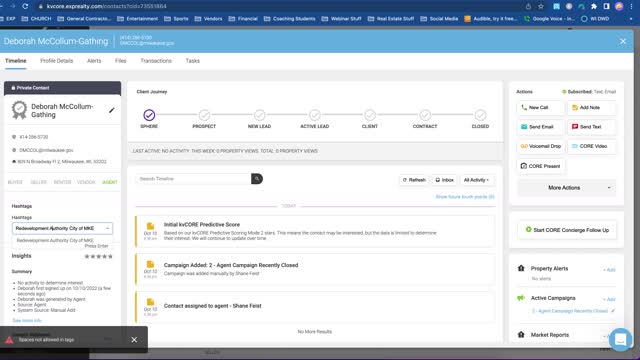Viewport: 640px width, 360px height.
Task: Open the Transactions tab
Action: [156, 61]
